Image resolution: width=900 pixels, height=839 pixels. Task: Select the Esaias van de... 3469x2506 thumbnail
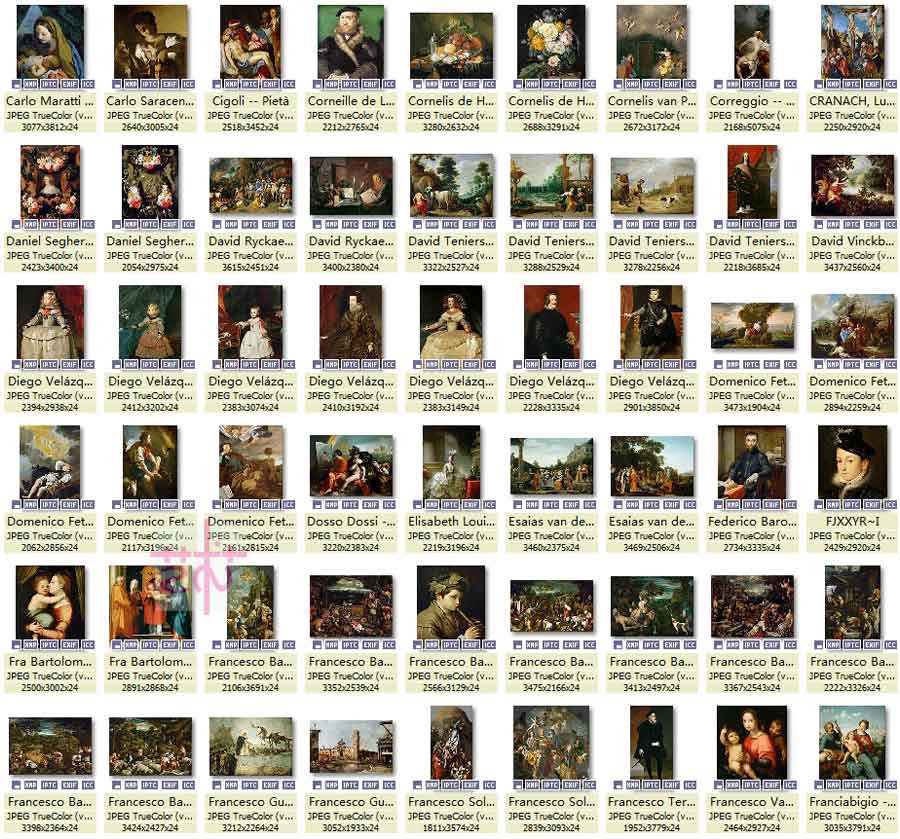tap(652, 466)
